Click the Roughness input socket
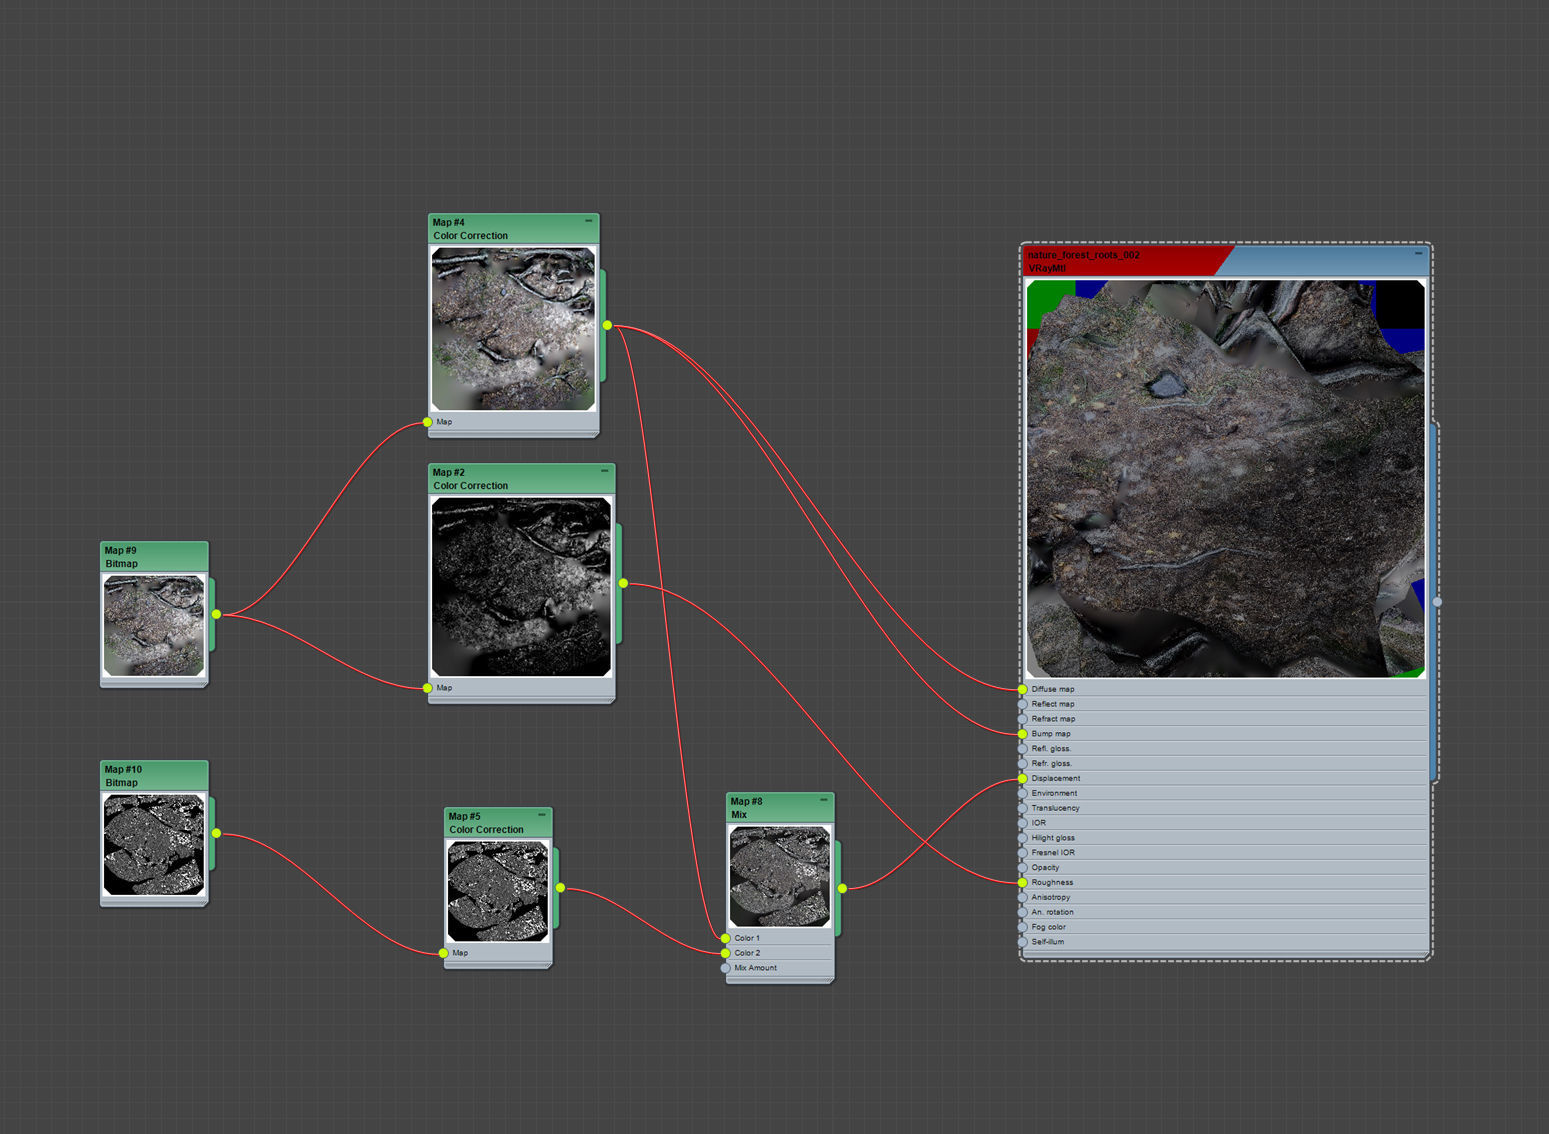The image size is (1549, 1134). point(1023,882)
